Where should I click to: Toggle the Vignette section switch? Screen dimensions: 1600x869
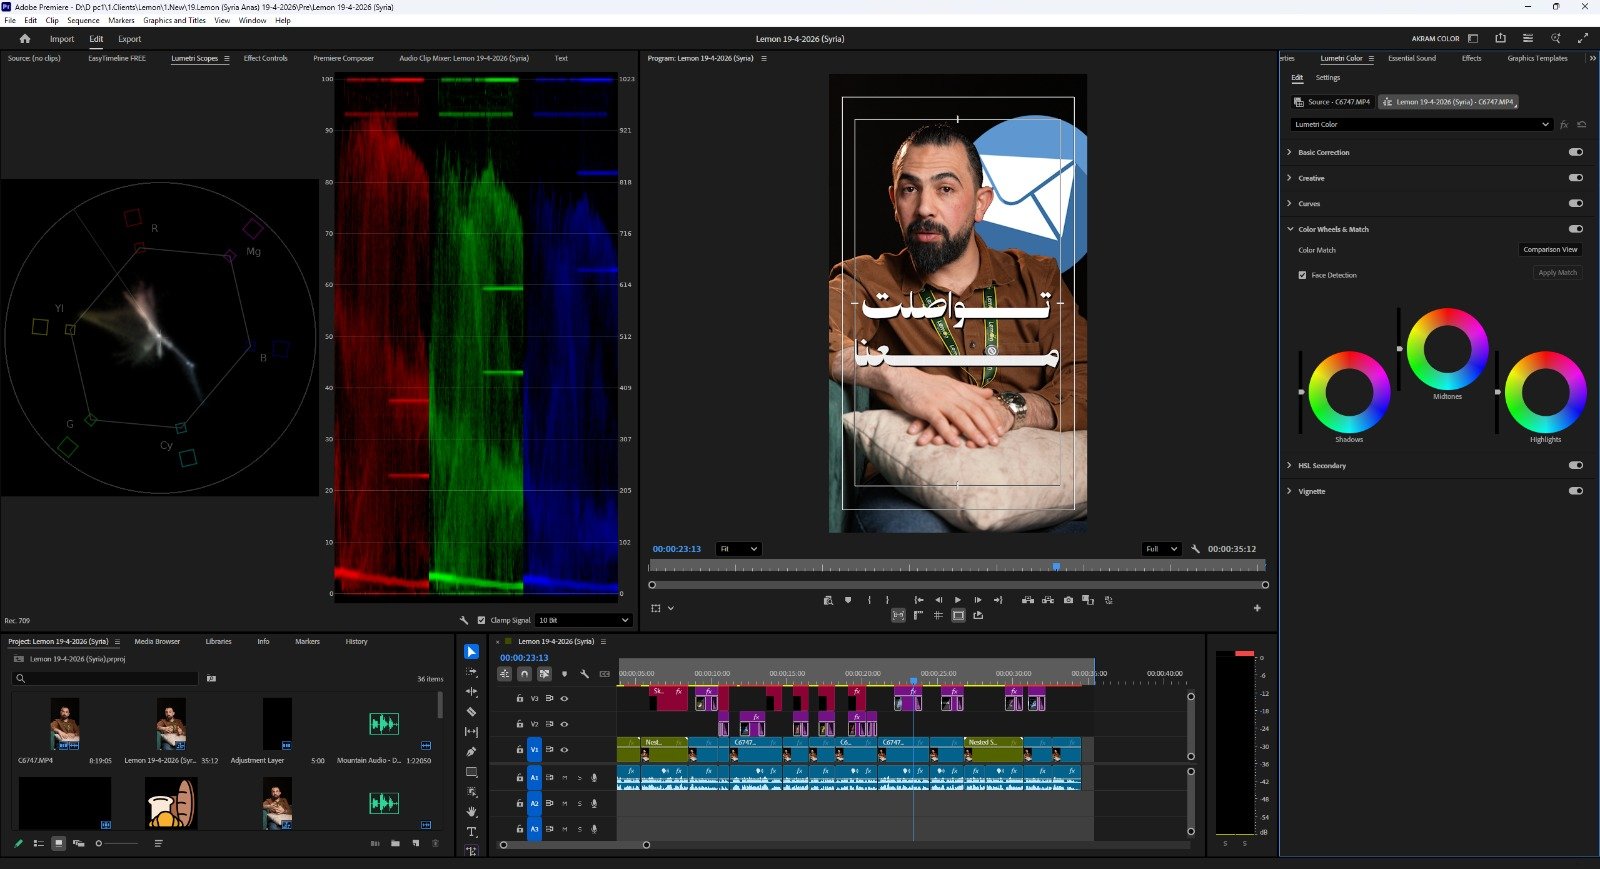1576,491
